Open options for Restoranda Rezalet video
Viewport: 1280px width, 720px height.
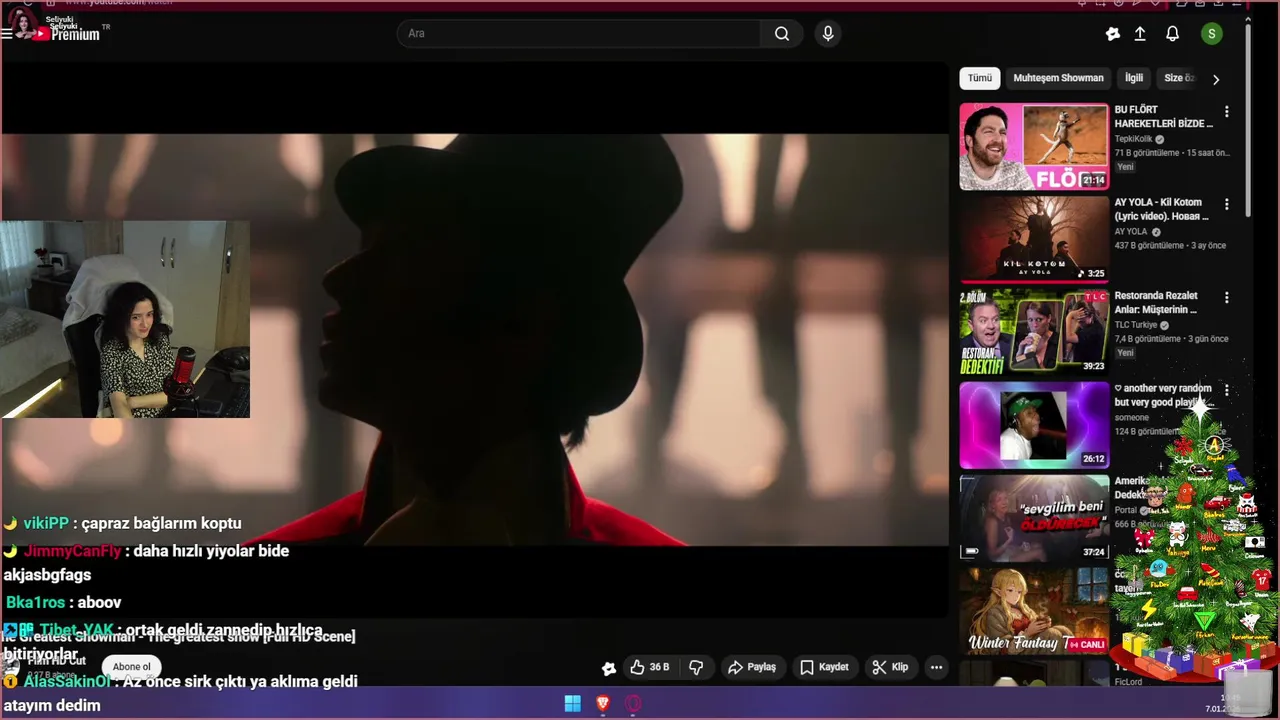pos(1227,298)
